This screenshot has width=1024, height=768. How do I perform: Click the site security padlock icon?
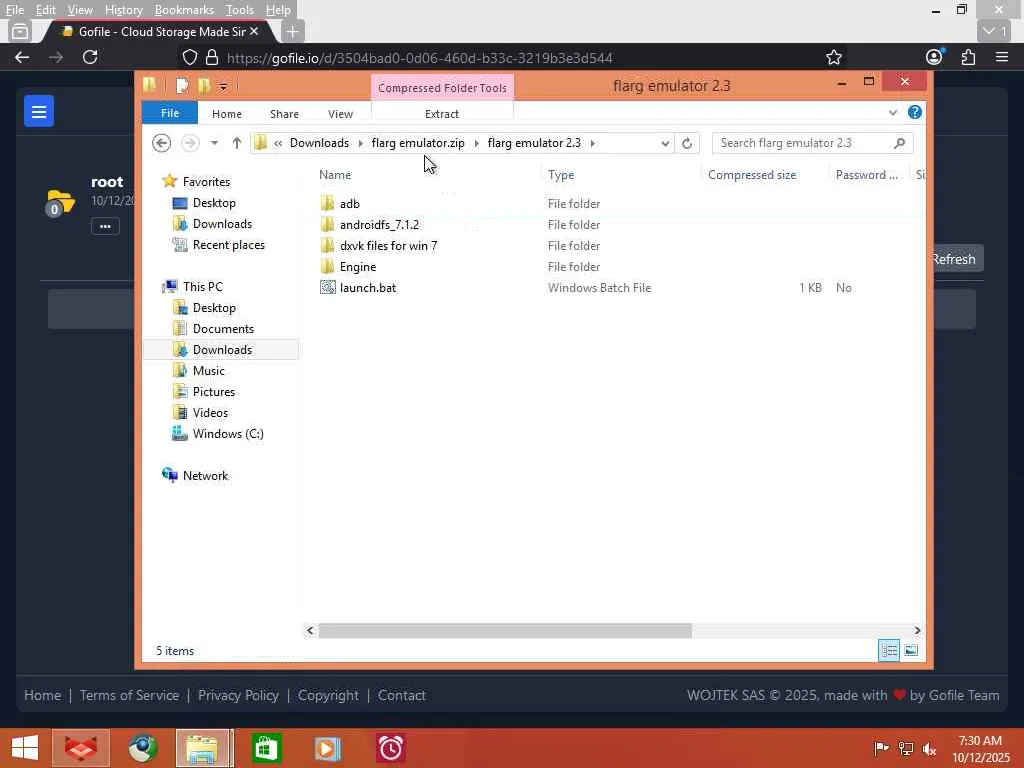[x=212, y=57]
